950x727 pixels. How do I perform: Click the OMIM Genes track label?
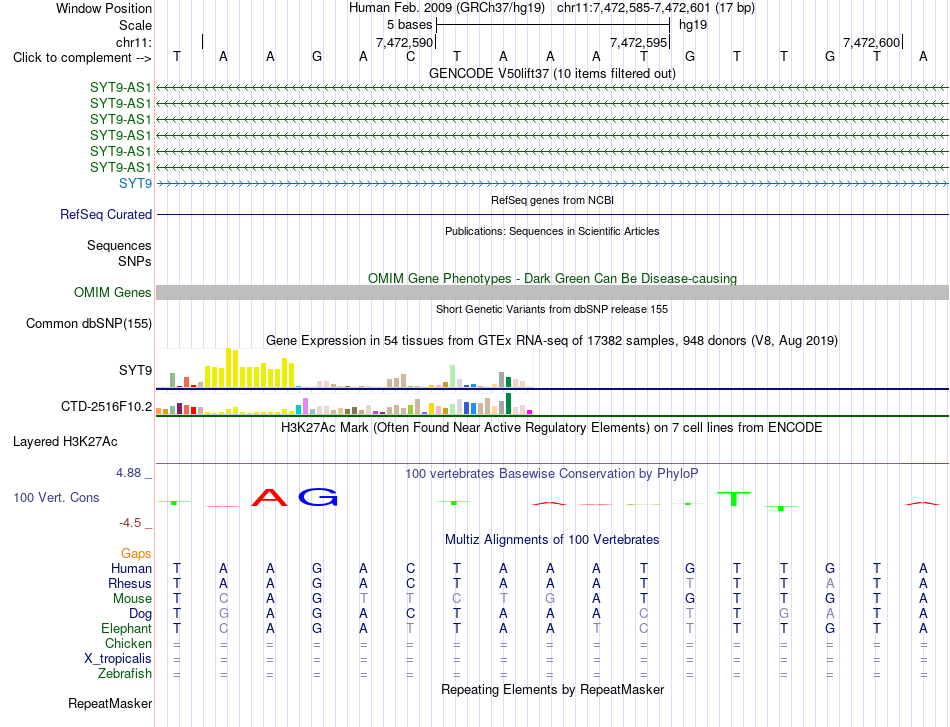coord(113,293)
